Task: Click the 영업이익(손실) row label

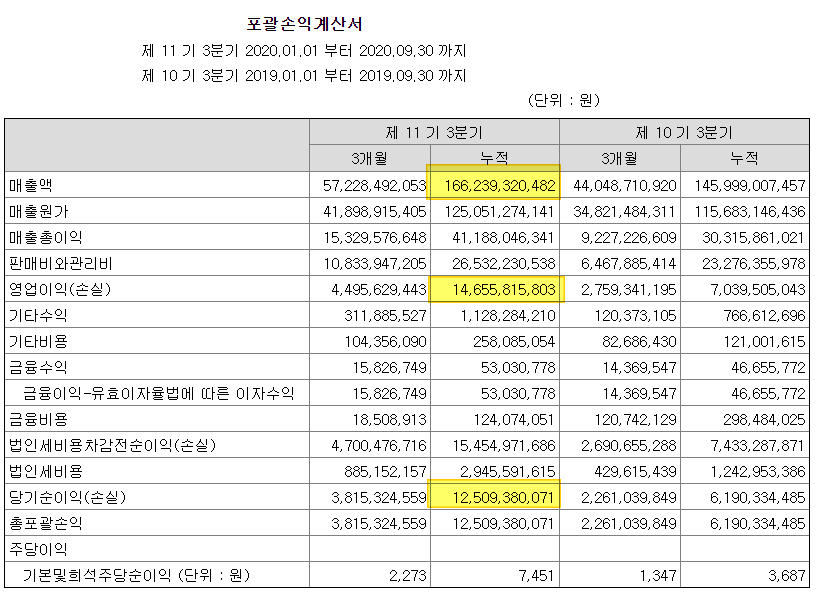Action: [60, 289]
